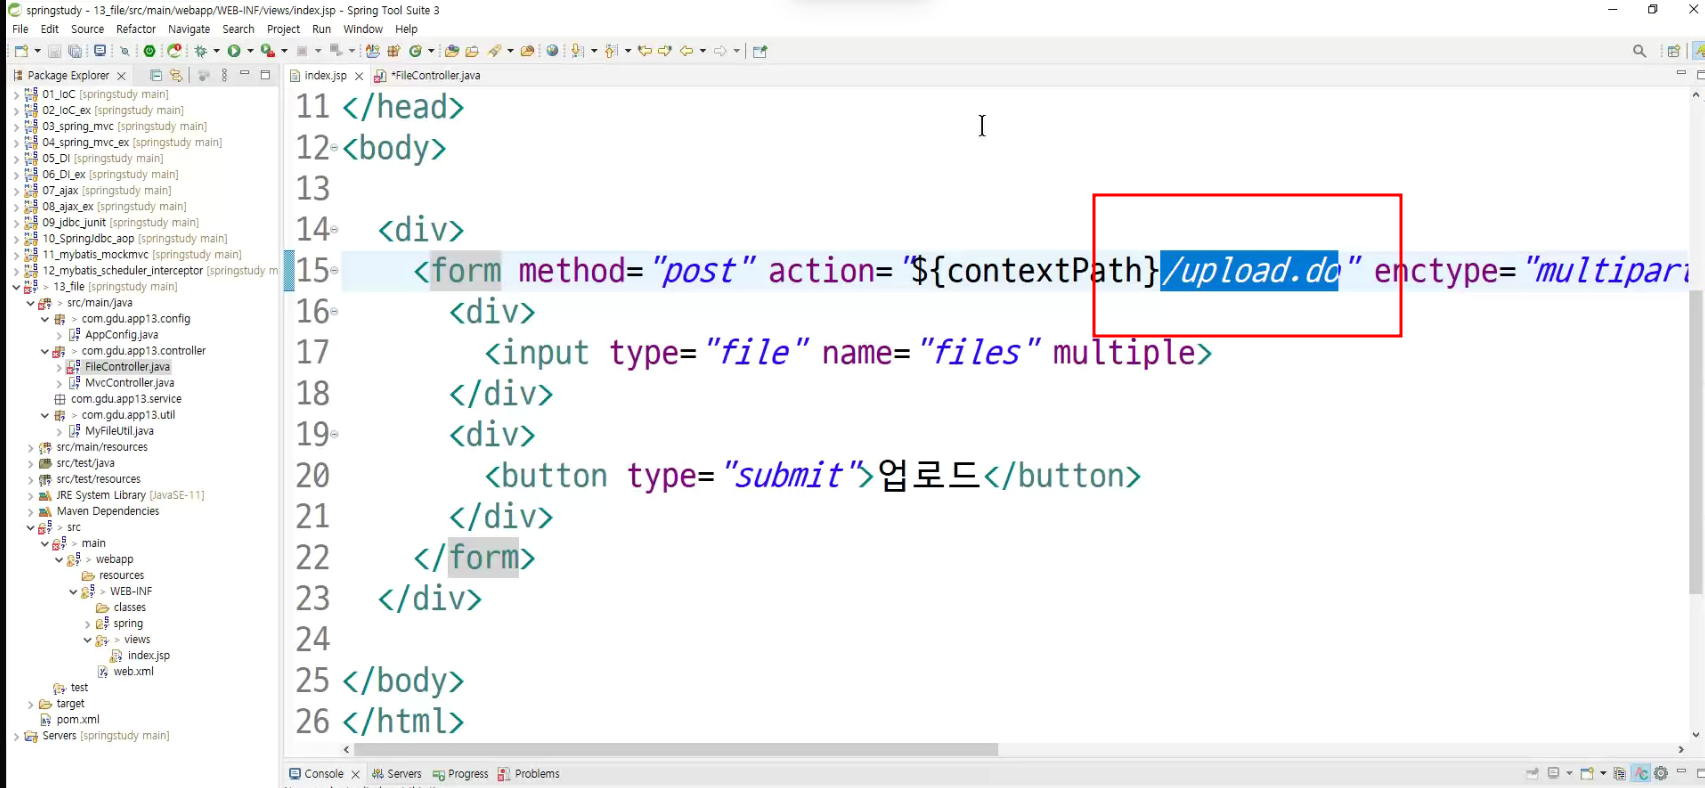The image size is (1705, 788).
Task: Select MyFileUtil.java in the tree
Action: [119, 431]
